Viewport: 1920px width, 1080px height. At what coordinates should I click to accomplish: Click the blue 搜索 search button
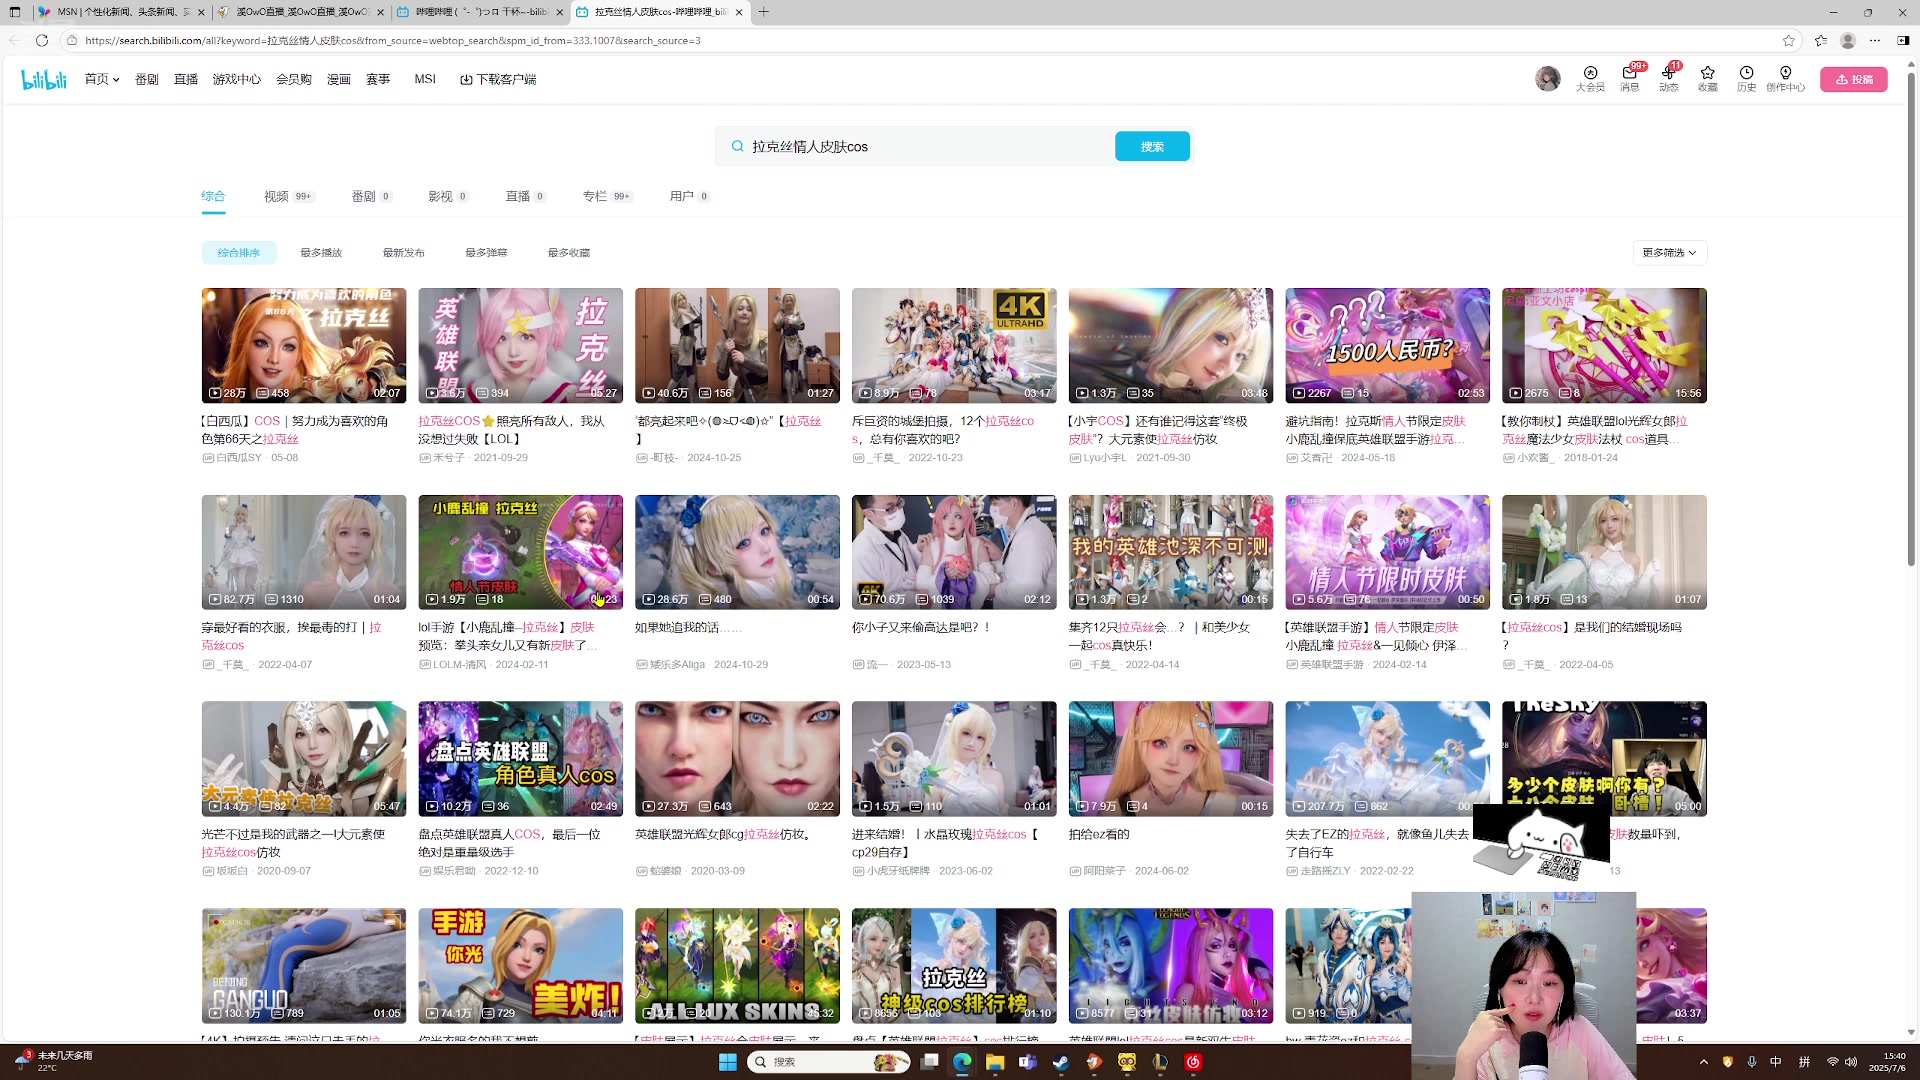[1152, 146]
